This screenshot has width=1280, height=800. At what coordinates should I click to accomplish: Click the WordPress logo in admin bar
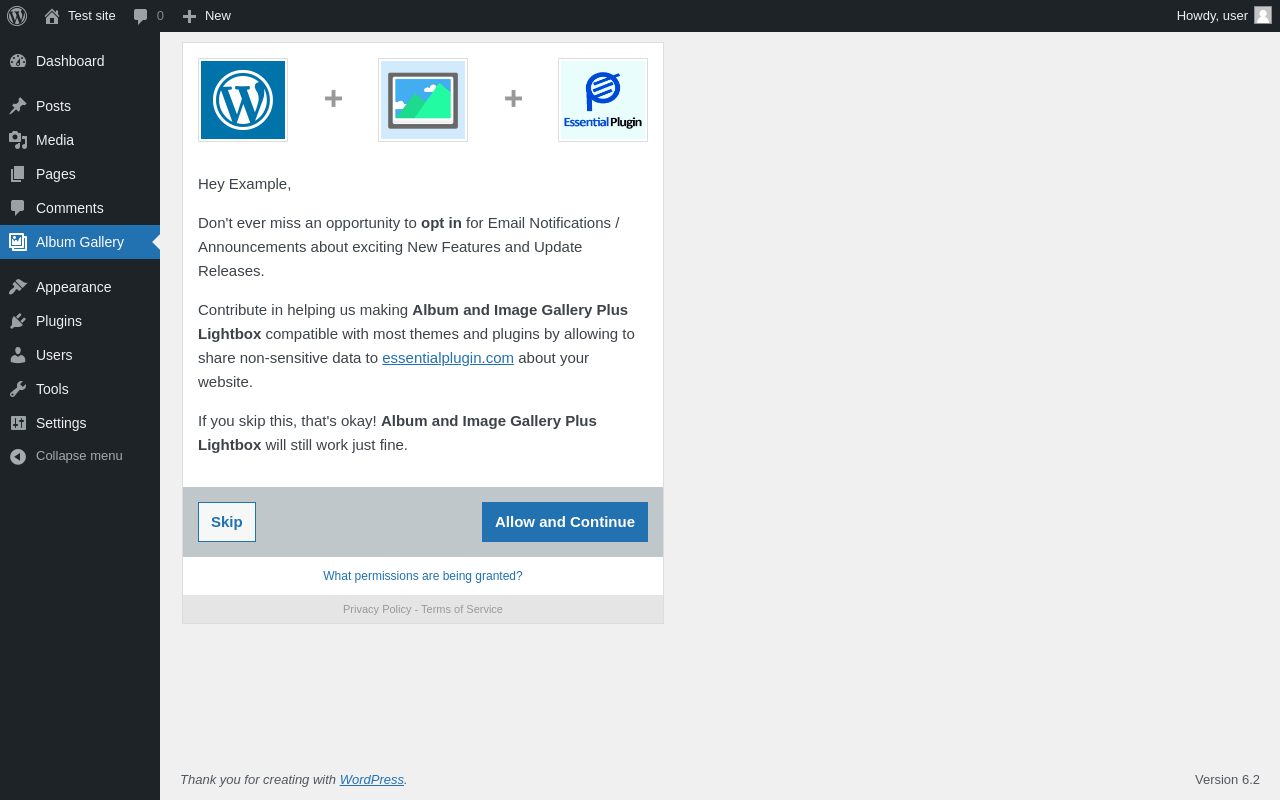[x=17, y=16]
